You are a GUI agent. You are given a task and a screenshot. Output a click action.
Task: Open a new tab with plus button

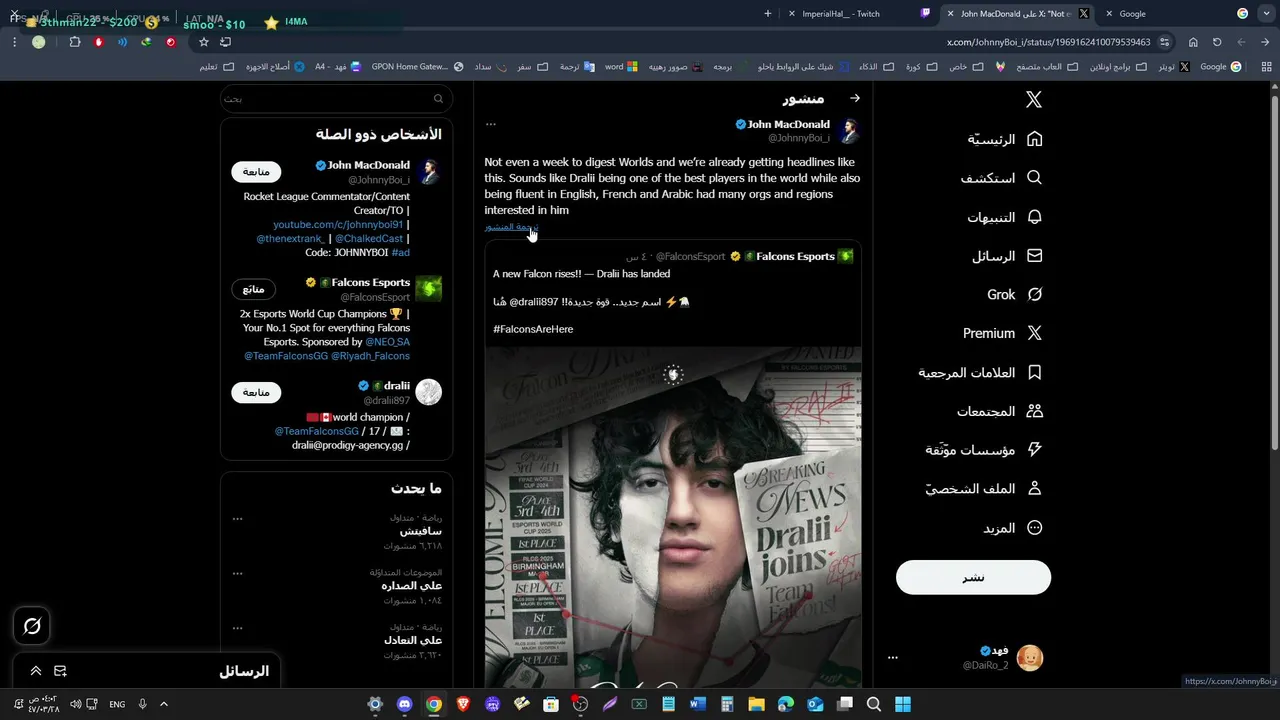coord(768,13)
